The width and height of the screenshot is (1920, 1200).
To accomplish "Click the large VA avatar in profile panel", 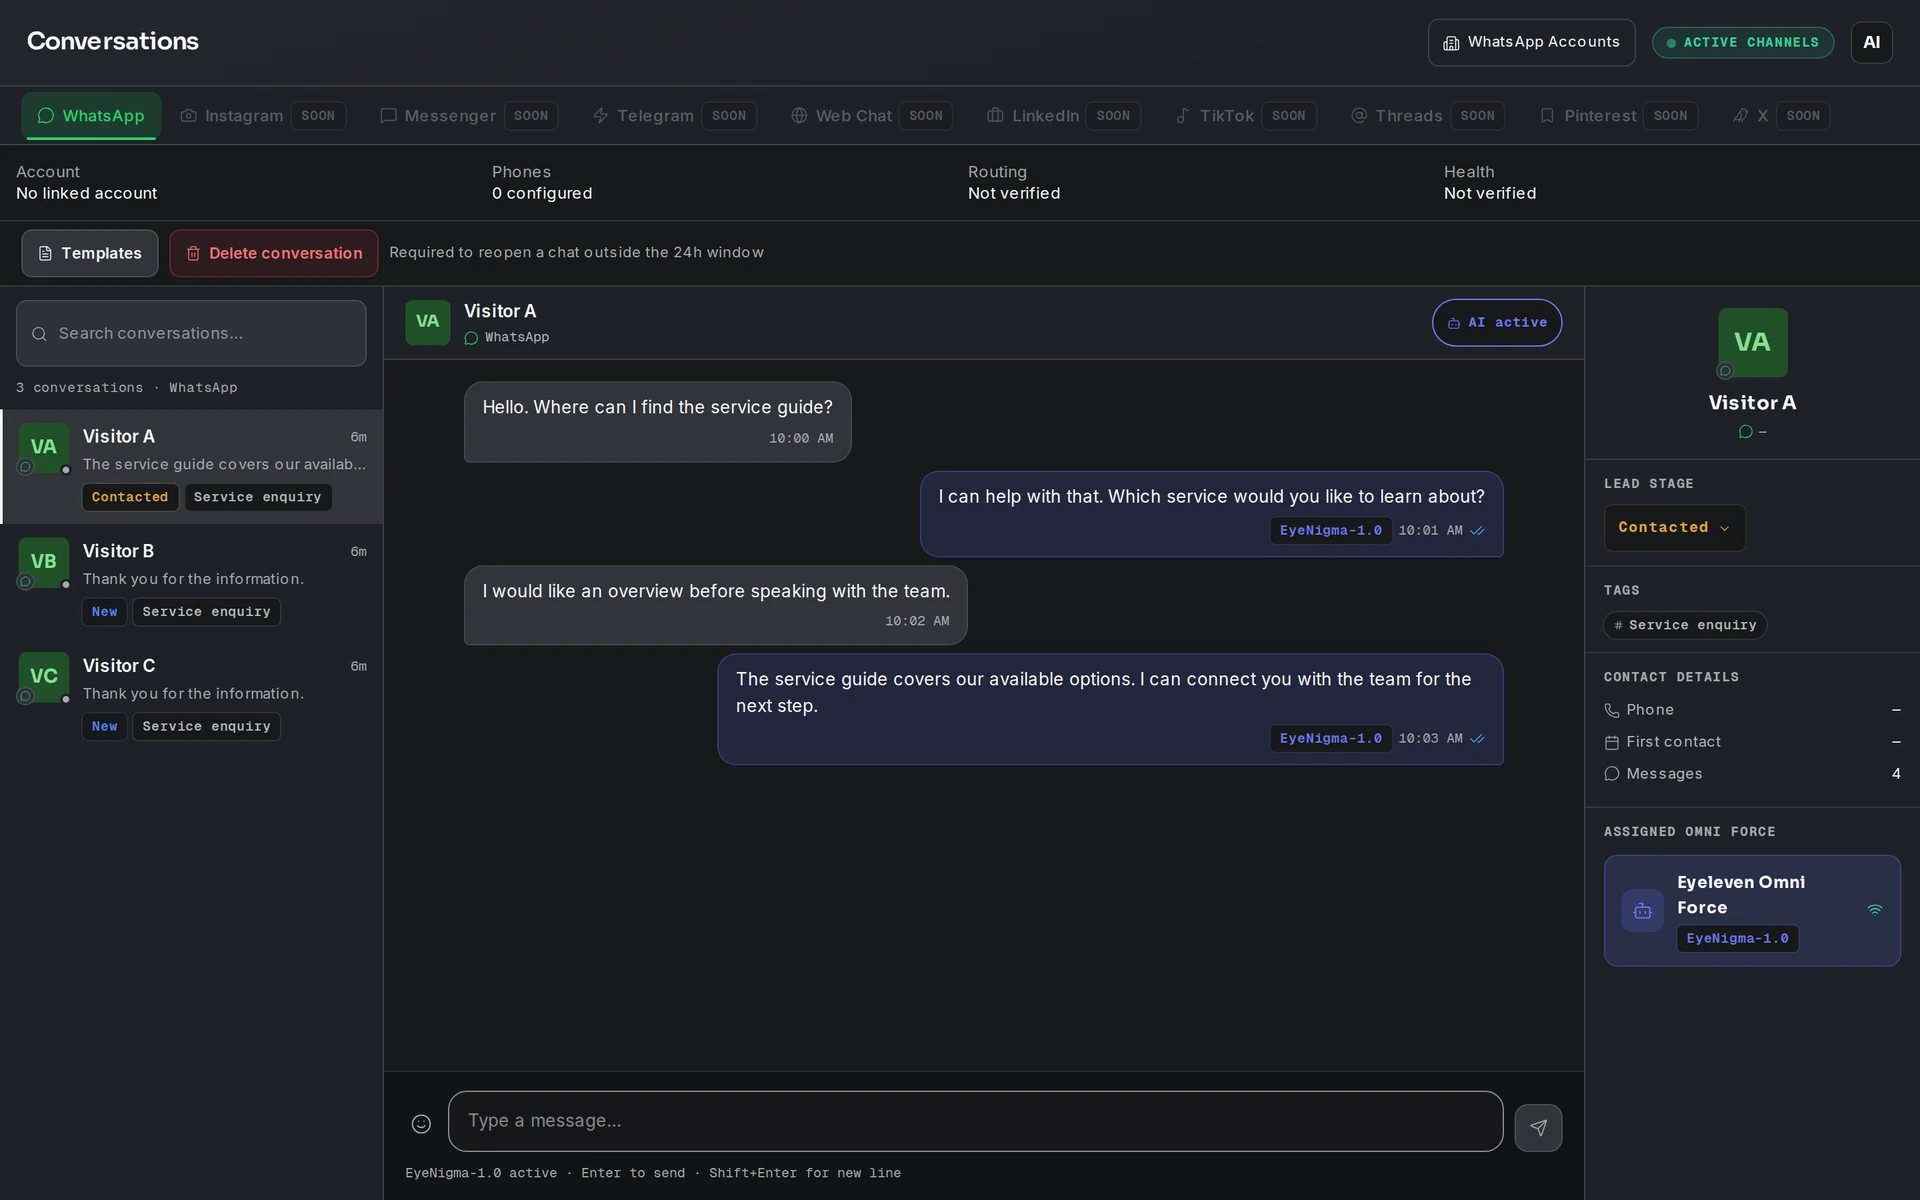I will (x=1752, y=342).
